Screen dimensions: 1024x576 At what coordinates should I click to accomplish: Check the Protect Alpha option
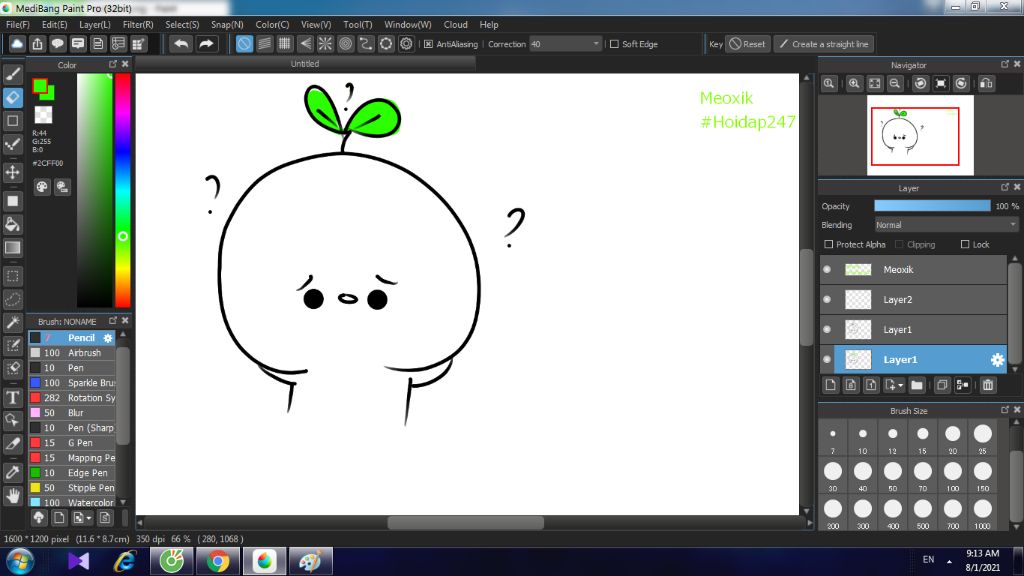[x=829, y=244]
